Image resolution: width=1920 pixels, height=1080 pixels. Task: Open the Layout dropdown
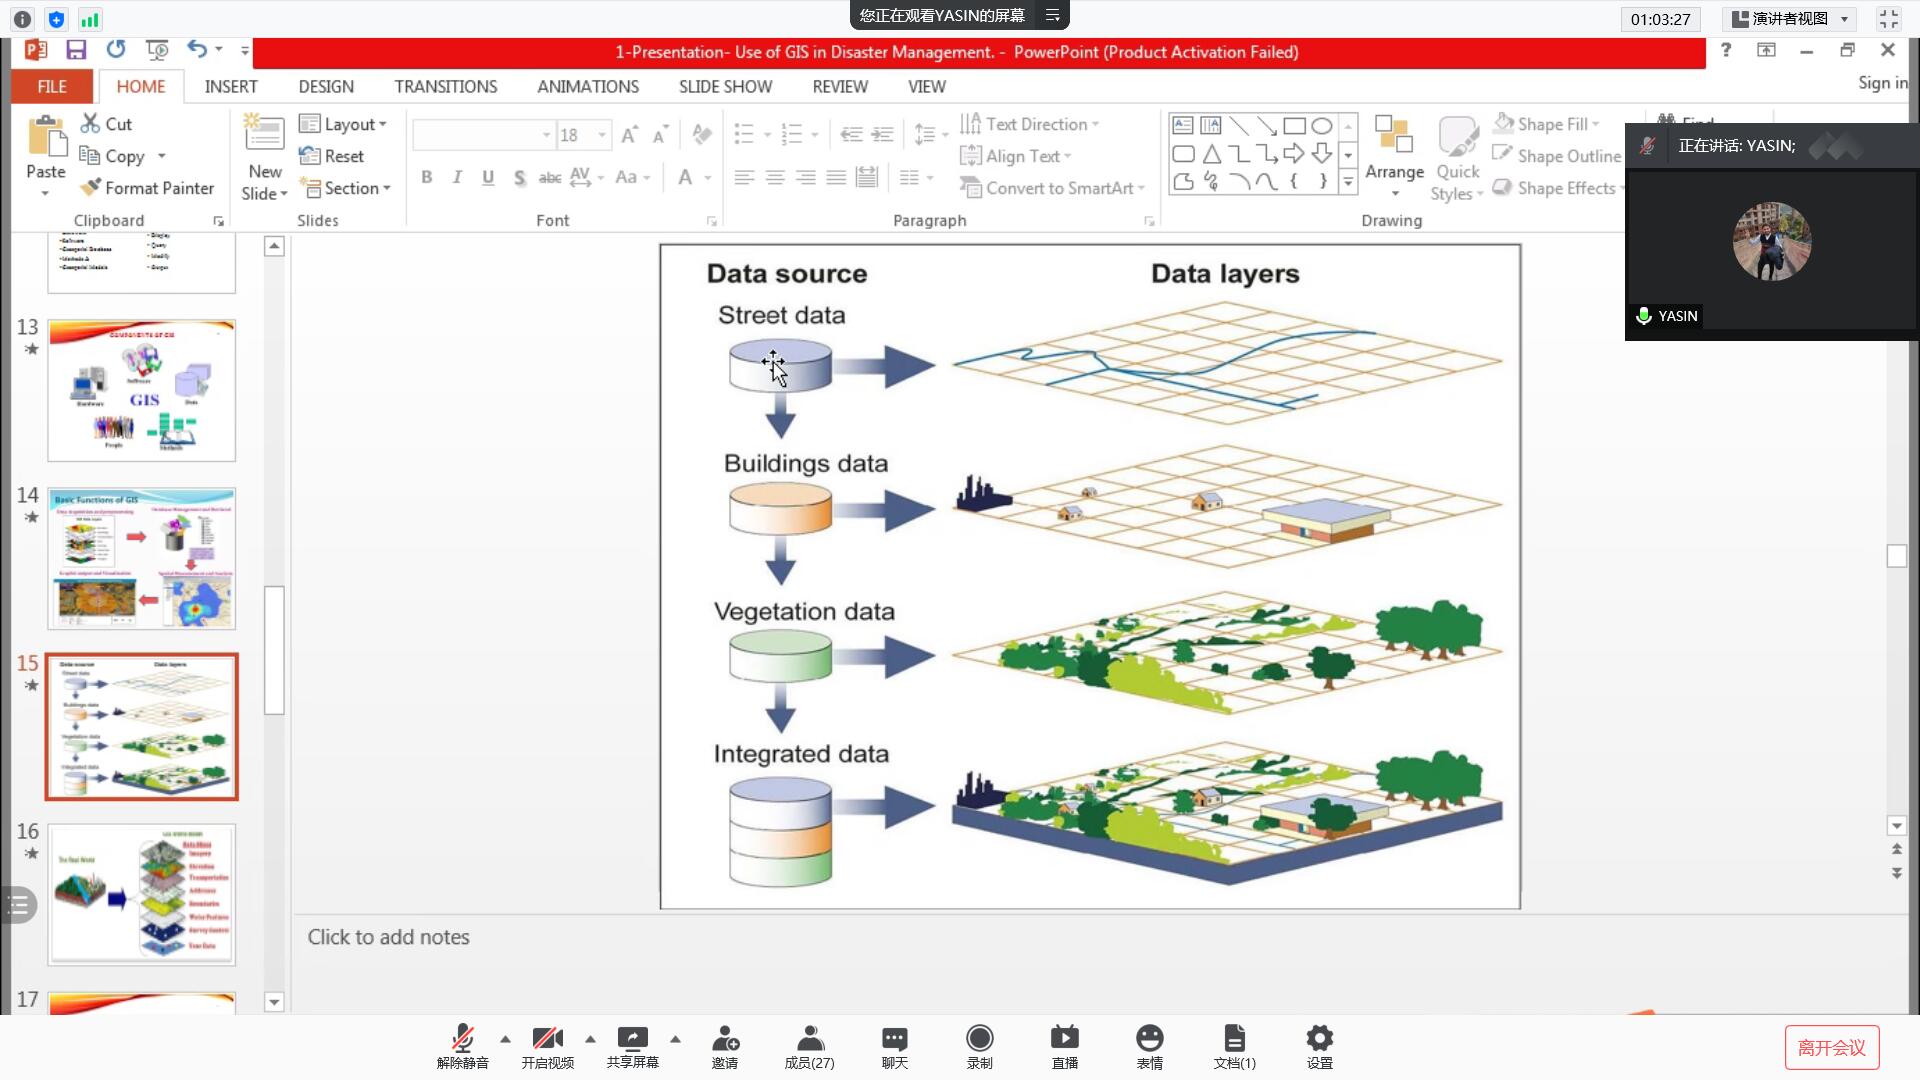(343, 124)
